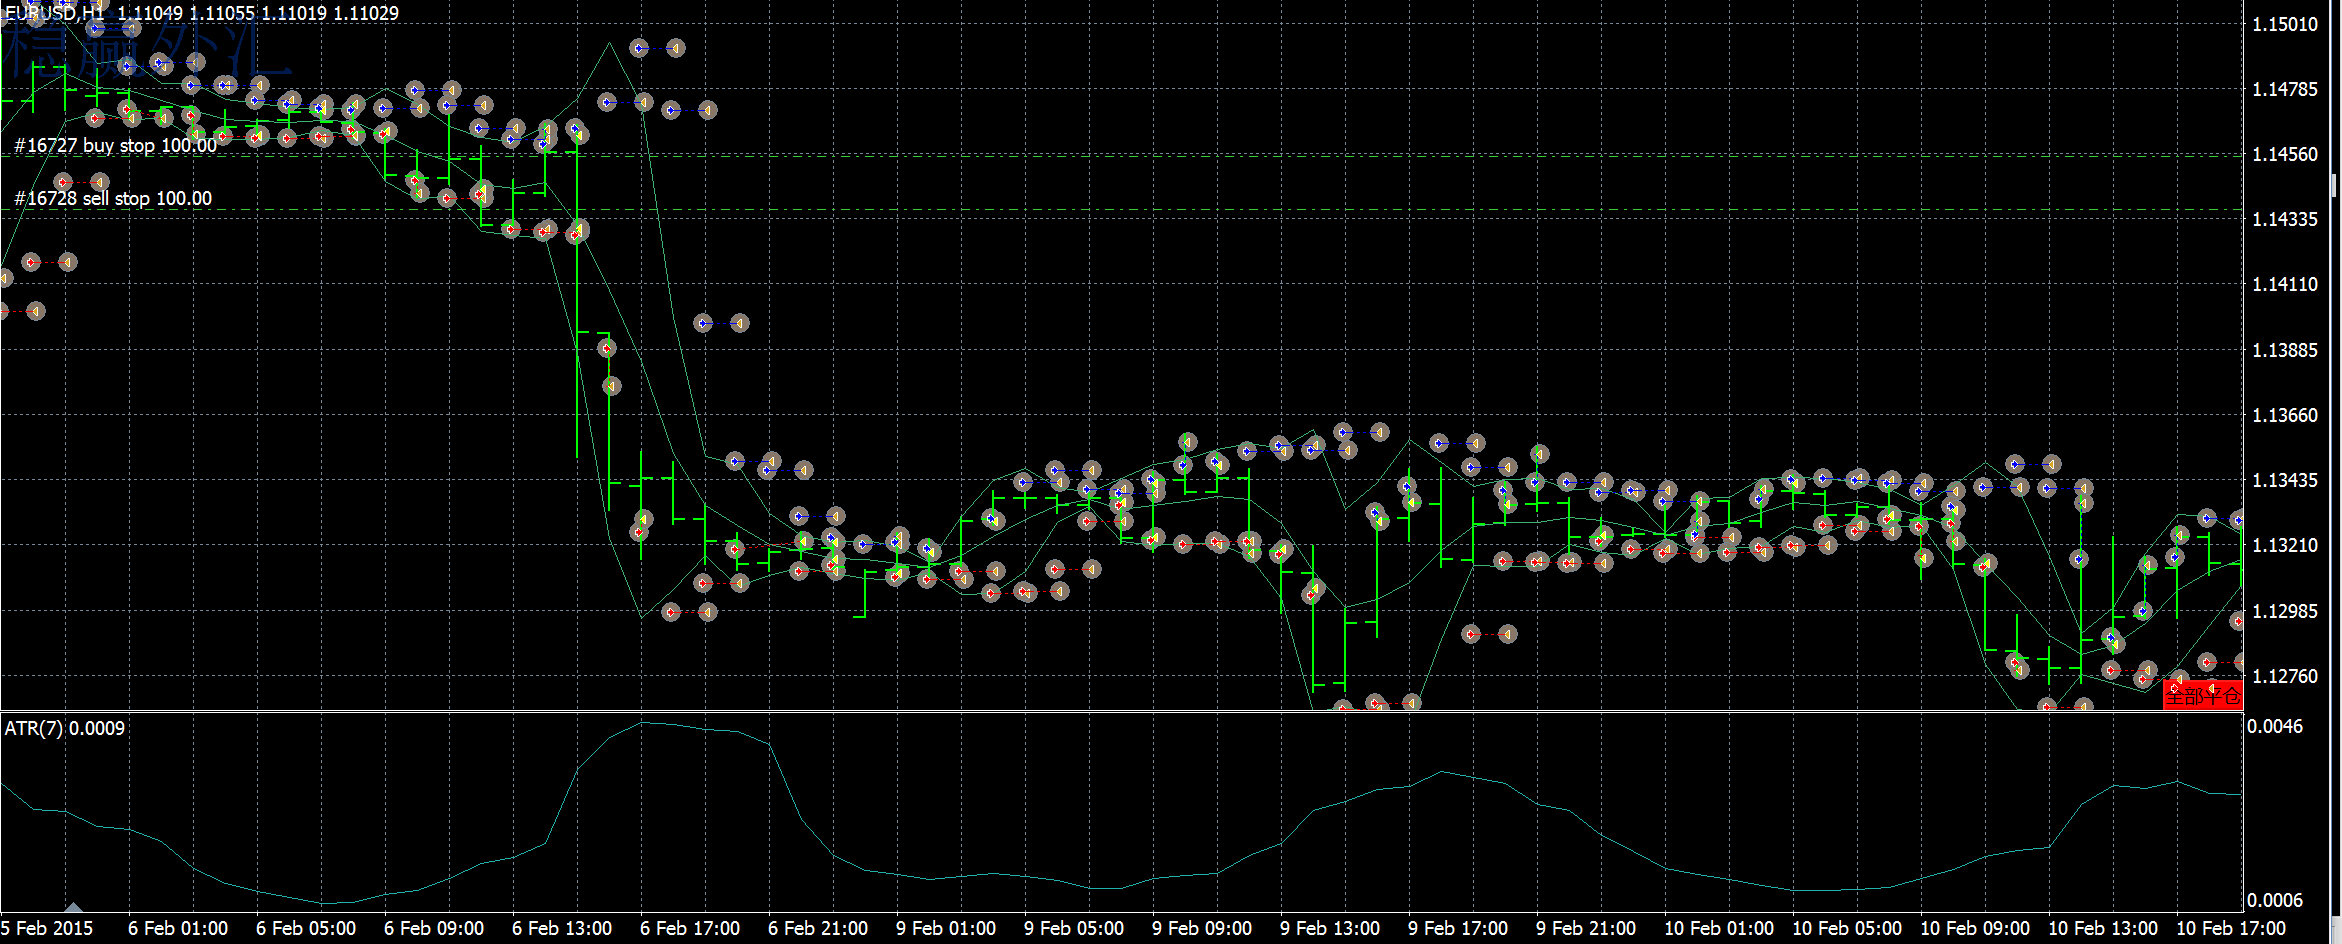
Task: Click the 6 Feb 01:00 time label
Action: 178,928
